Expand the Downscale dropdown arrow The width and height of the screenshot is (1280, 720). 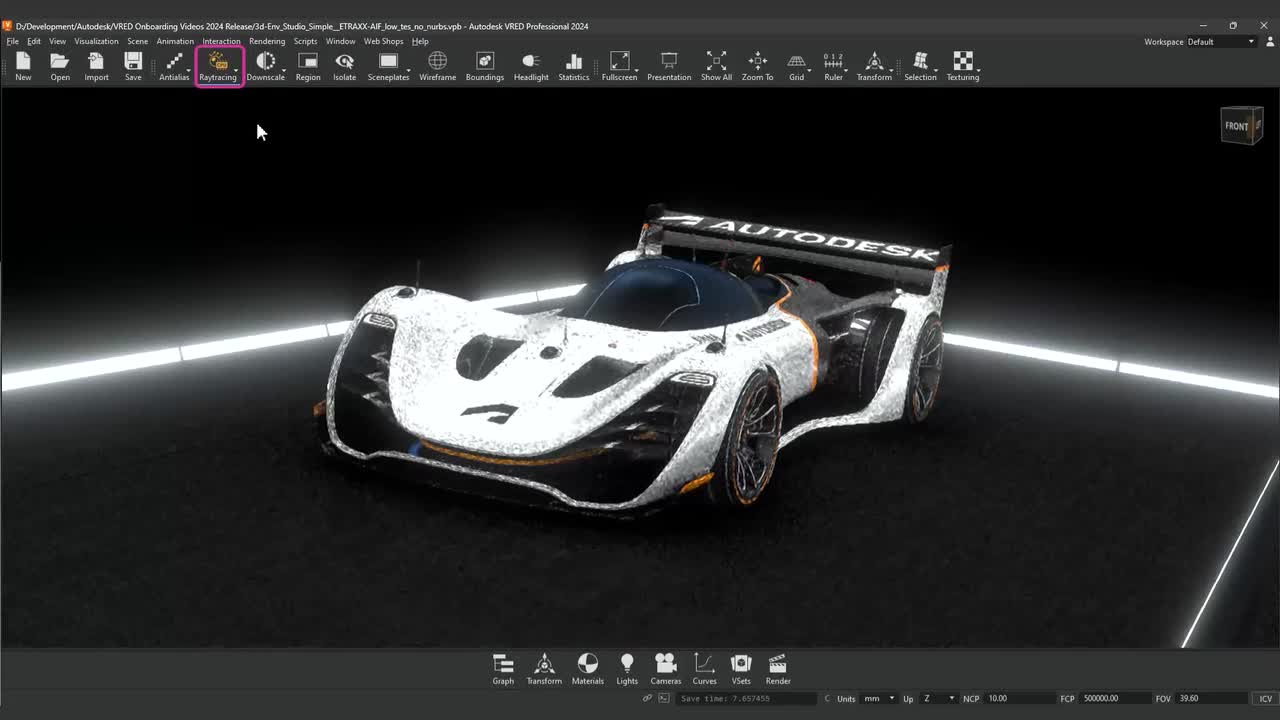pos(285,72)
